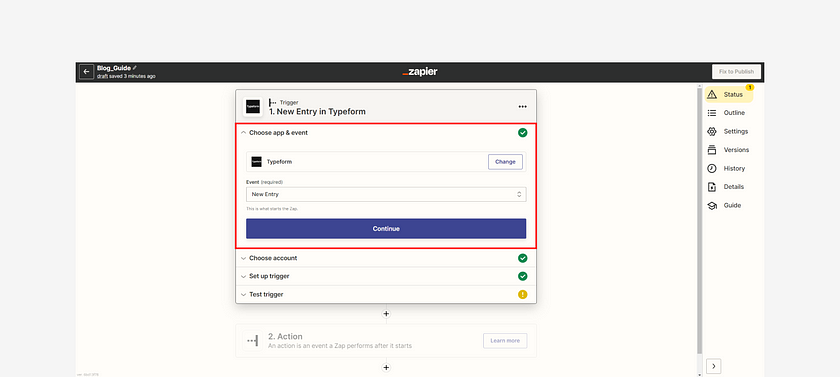Collapse the right sidebar with arrow button

click(x=714, y=366)
